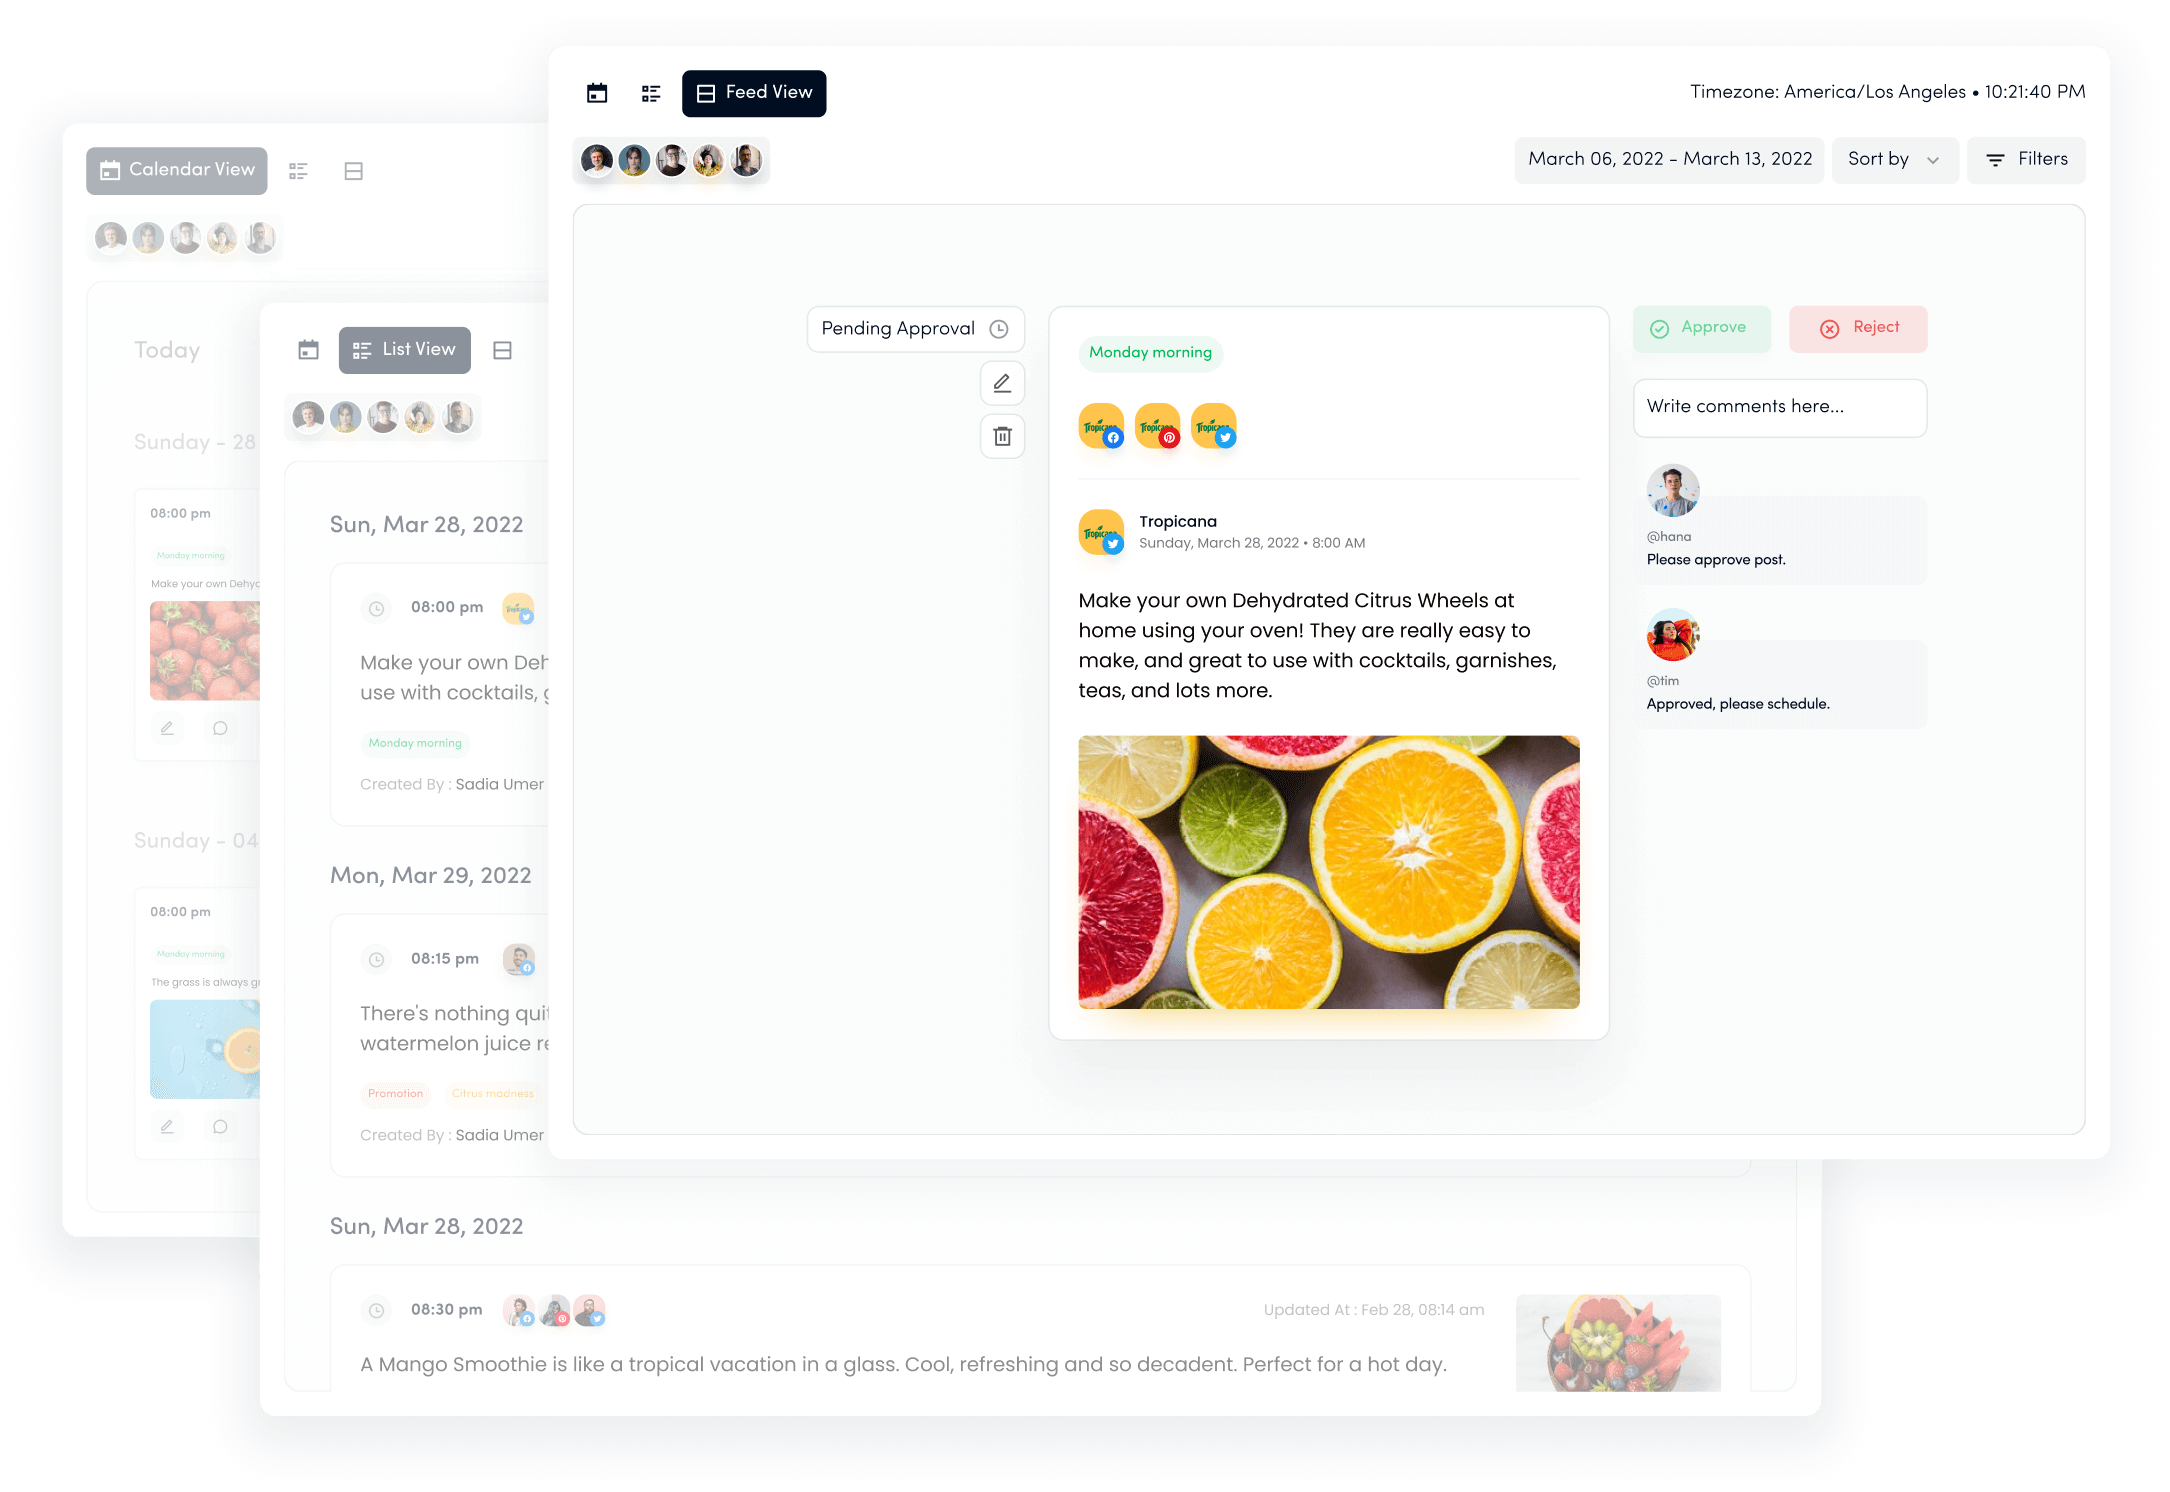Toggle the Calendar View mode
The height and width of the screenshot is (1492, 2170).
coord(176,170)
